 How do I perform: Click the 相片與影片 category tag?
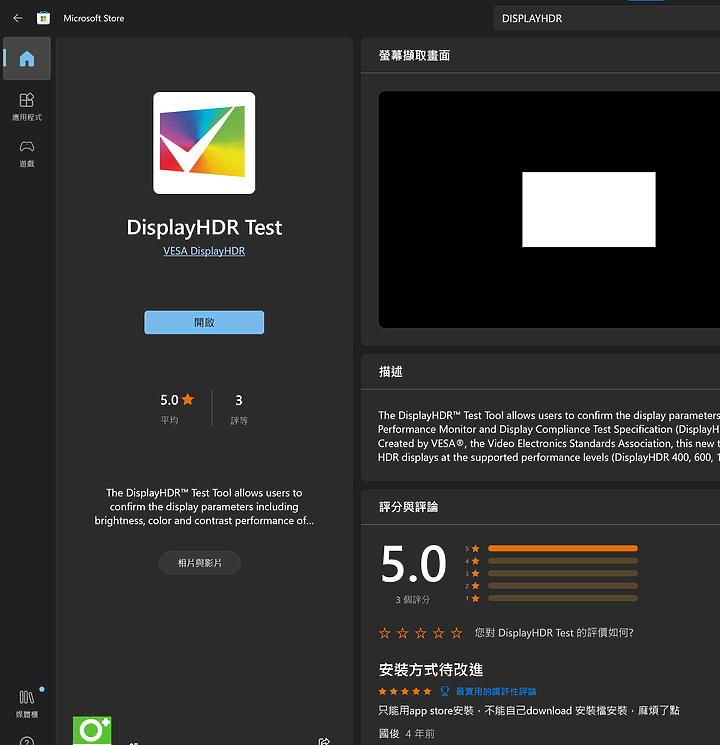pyautogui.click(x=200, y=563)
